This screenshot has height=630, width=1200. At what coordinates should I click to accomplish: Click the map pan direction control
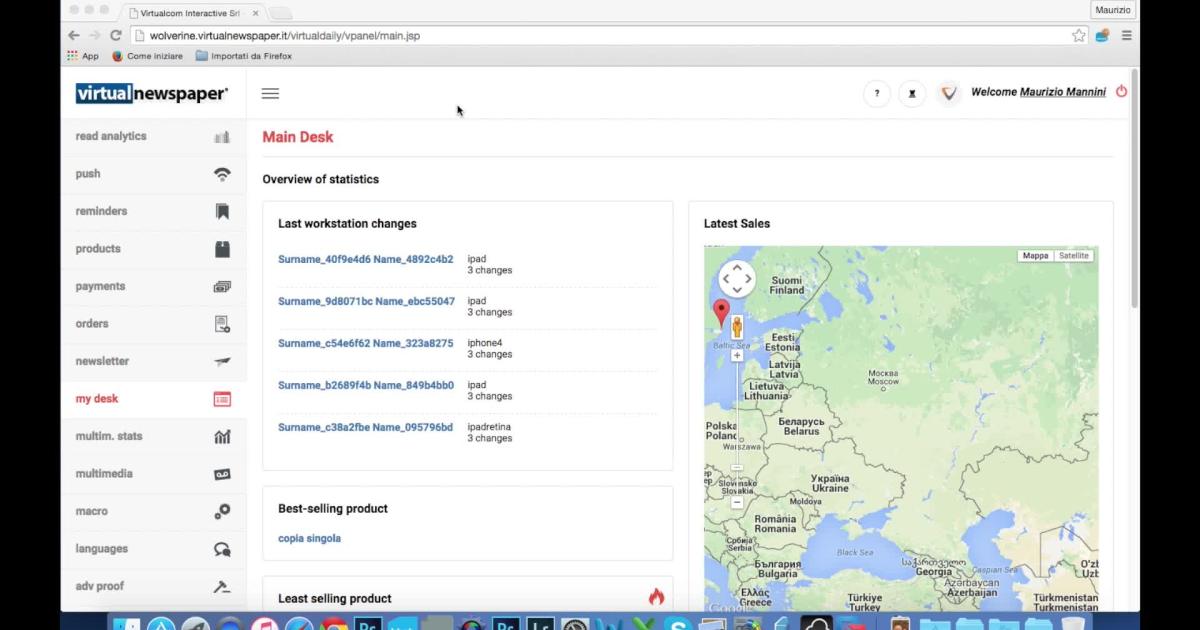tap(737, 279)
